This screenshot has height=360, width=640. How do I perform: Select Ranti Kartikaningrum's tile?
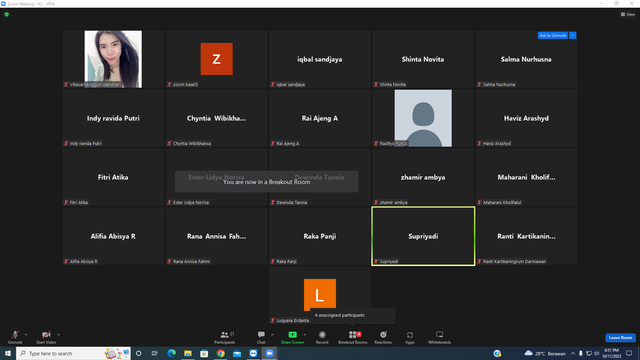click(x=526, y=236)
